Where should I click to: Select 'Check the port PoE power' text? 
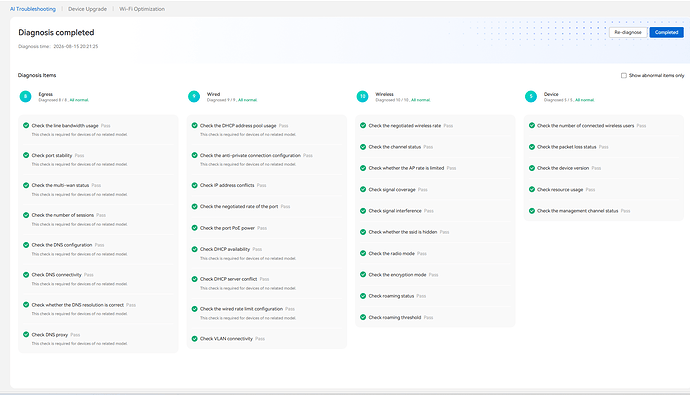[x=227, y=228]
